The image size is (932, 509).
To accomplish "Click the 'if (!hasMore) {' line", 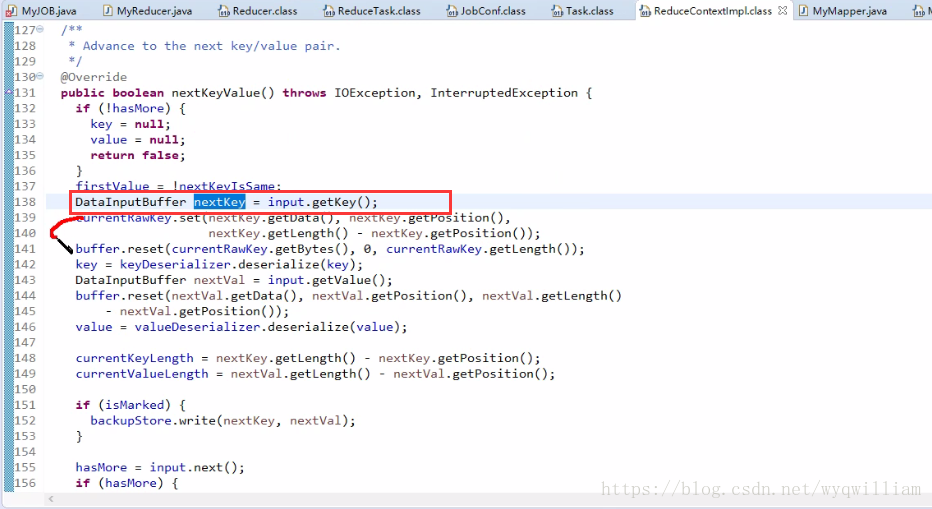I will [x=131, y=108].
